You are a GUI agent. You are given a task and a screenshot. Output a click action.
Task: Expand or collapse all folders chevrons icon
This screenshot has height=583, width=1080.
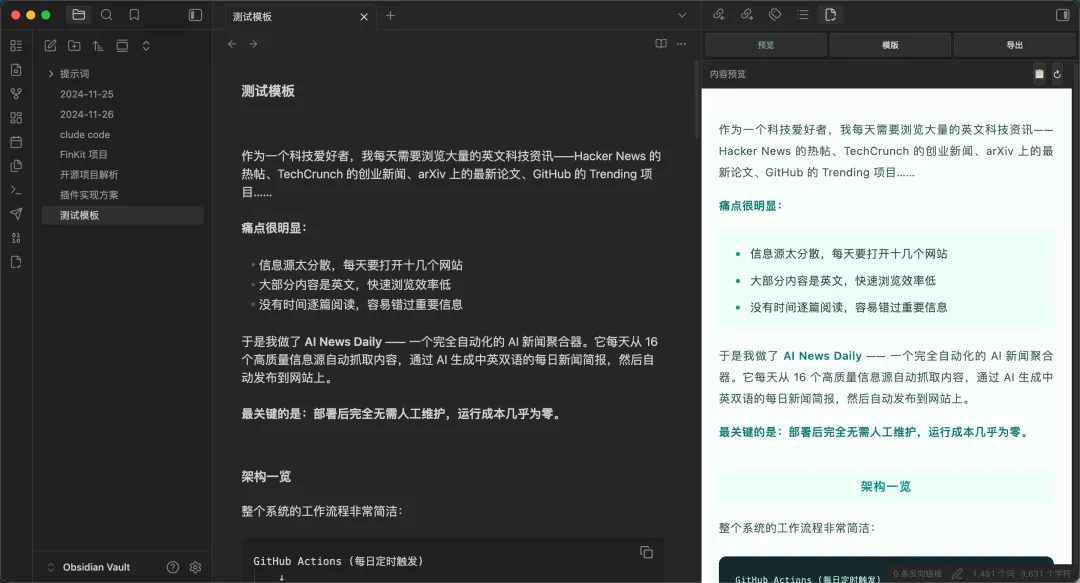coord(146,45)
